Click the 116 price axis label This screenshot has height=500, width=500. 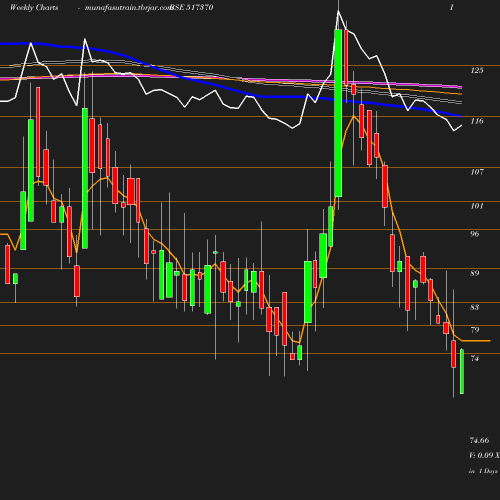click(477, 121)
